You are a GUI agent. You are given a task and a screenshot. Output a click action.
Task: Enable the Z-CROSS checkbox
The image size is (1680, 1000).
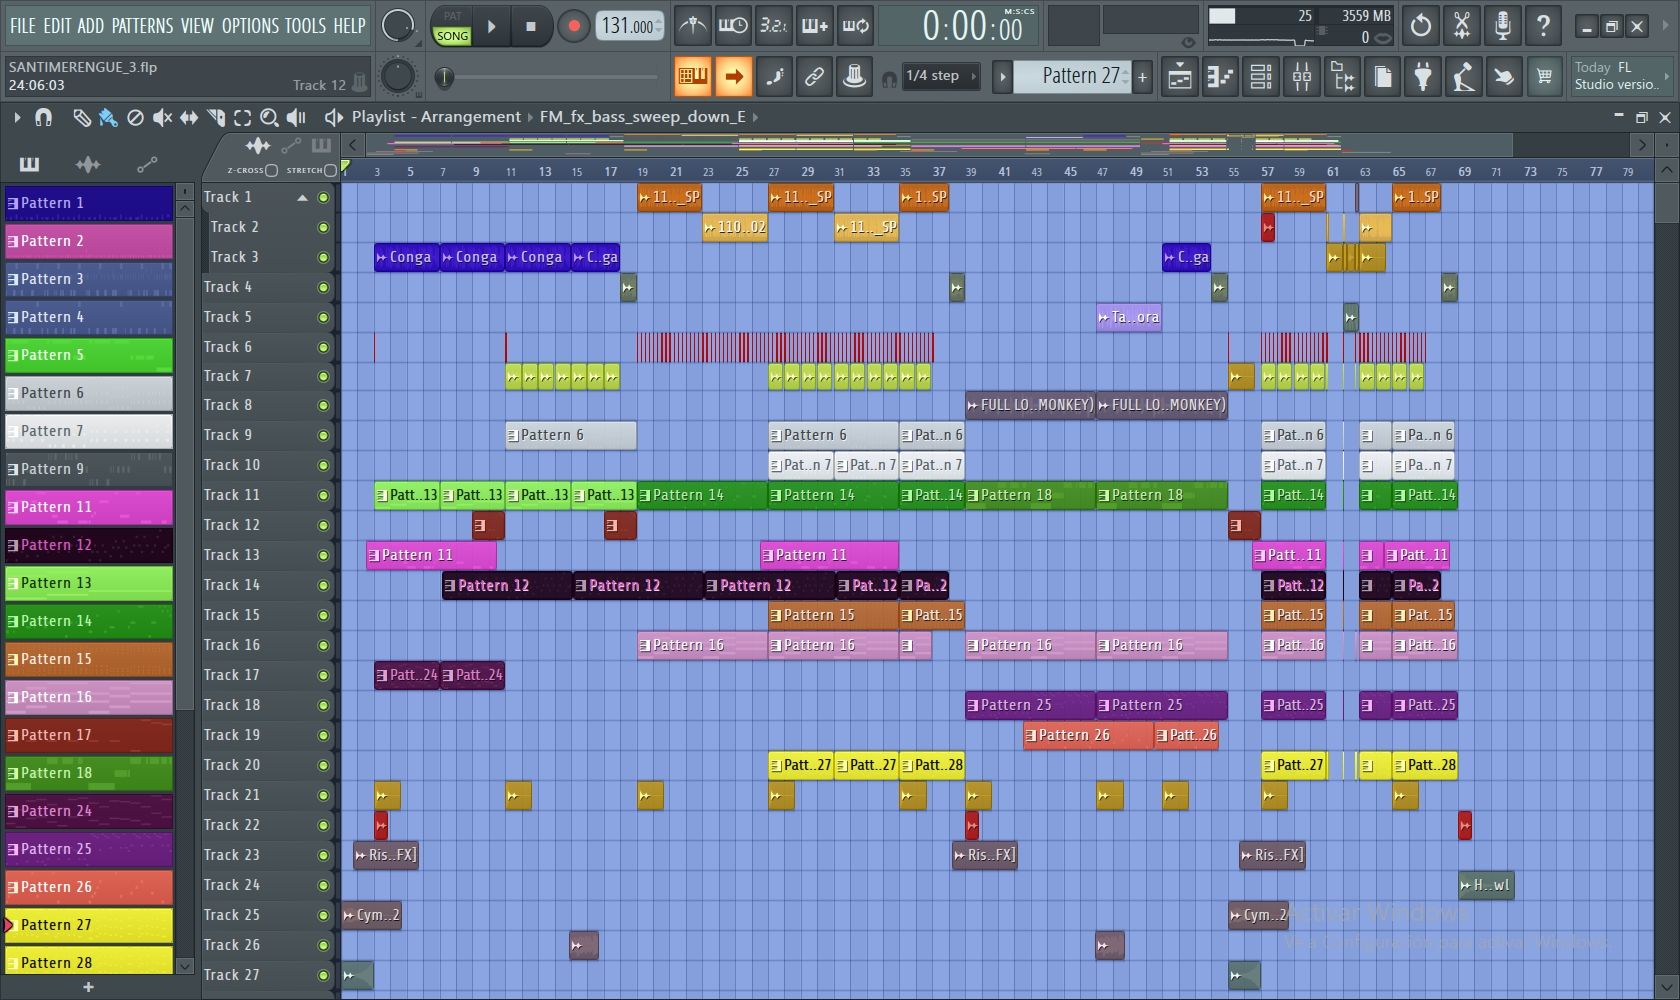click(x=271, y=171)
